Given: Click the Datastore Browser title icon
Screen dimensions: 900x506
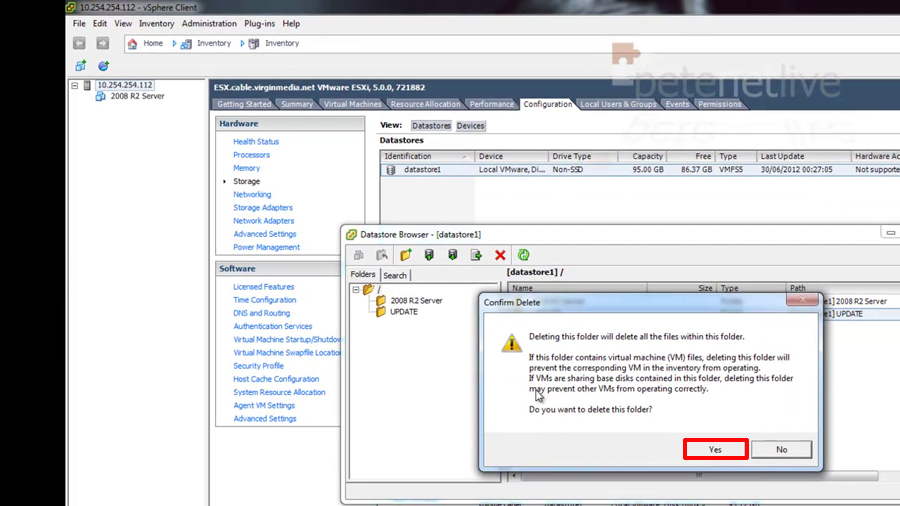Looking at the screenshot, I should (x=351, y=234).
